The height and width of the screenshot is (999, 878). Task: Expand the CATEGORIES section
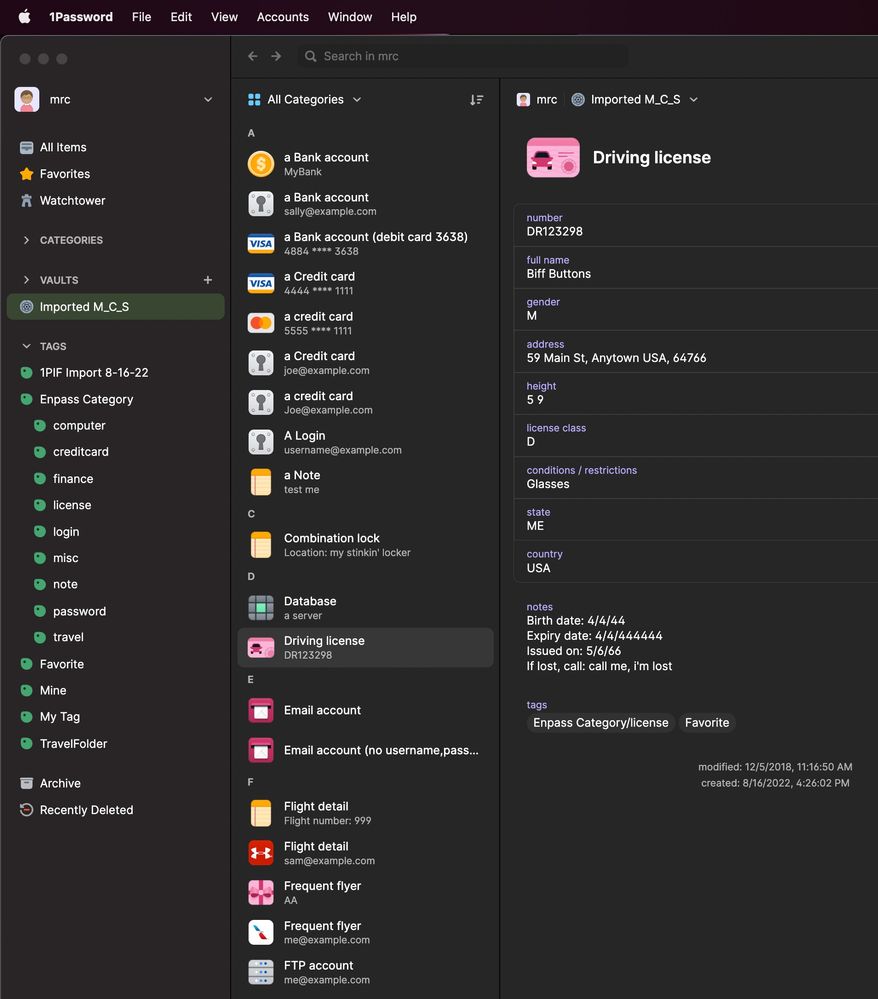[27, 240]
